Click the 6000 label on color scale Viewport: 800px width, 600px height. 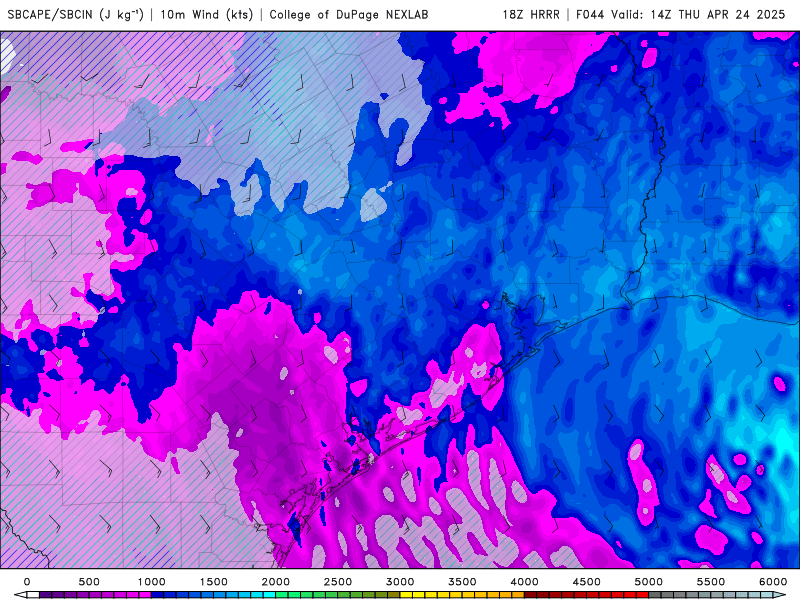[773, 582]
